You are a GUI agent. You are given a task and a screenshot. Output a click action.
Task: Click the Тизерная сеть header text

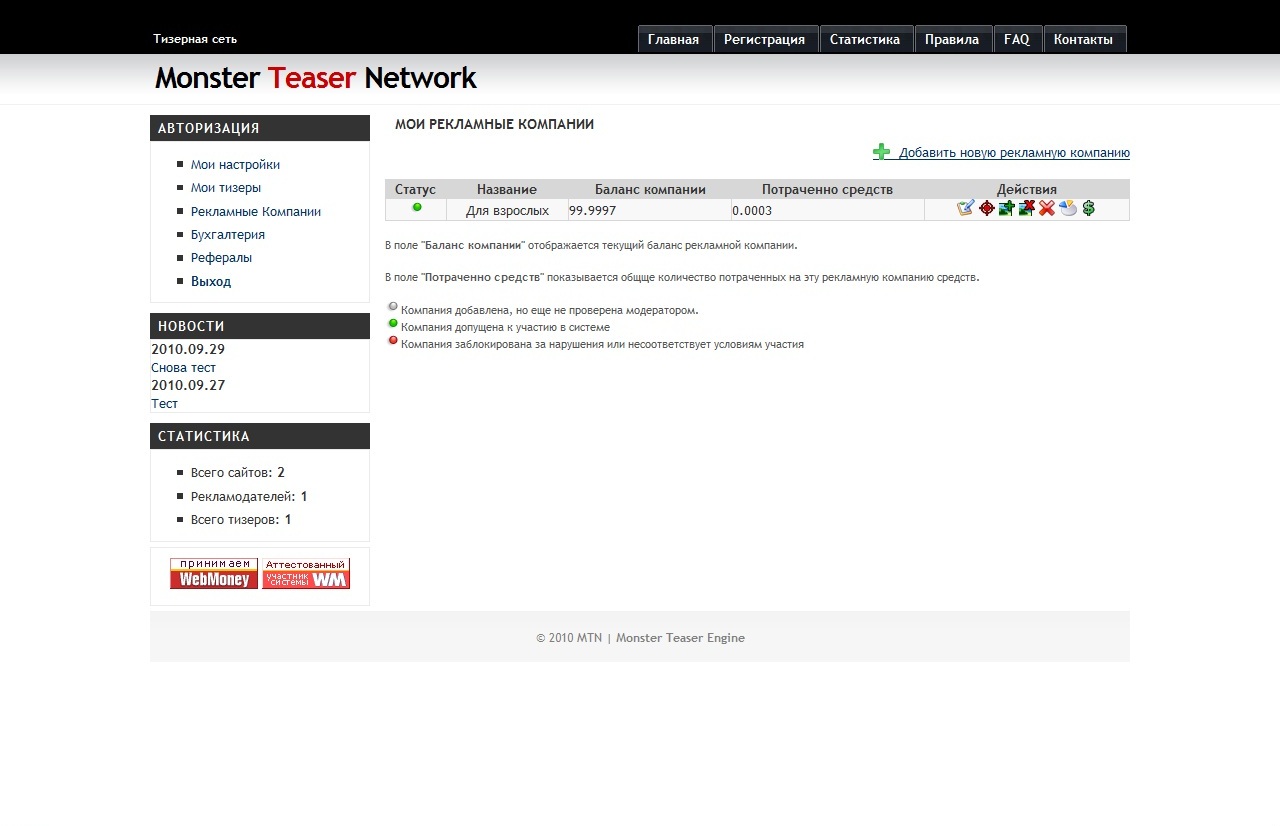pyautogui.click(x=195, y=39)
